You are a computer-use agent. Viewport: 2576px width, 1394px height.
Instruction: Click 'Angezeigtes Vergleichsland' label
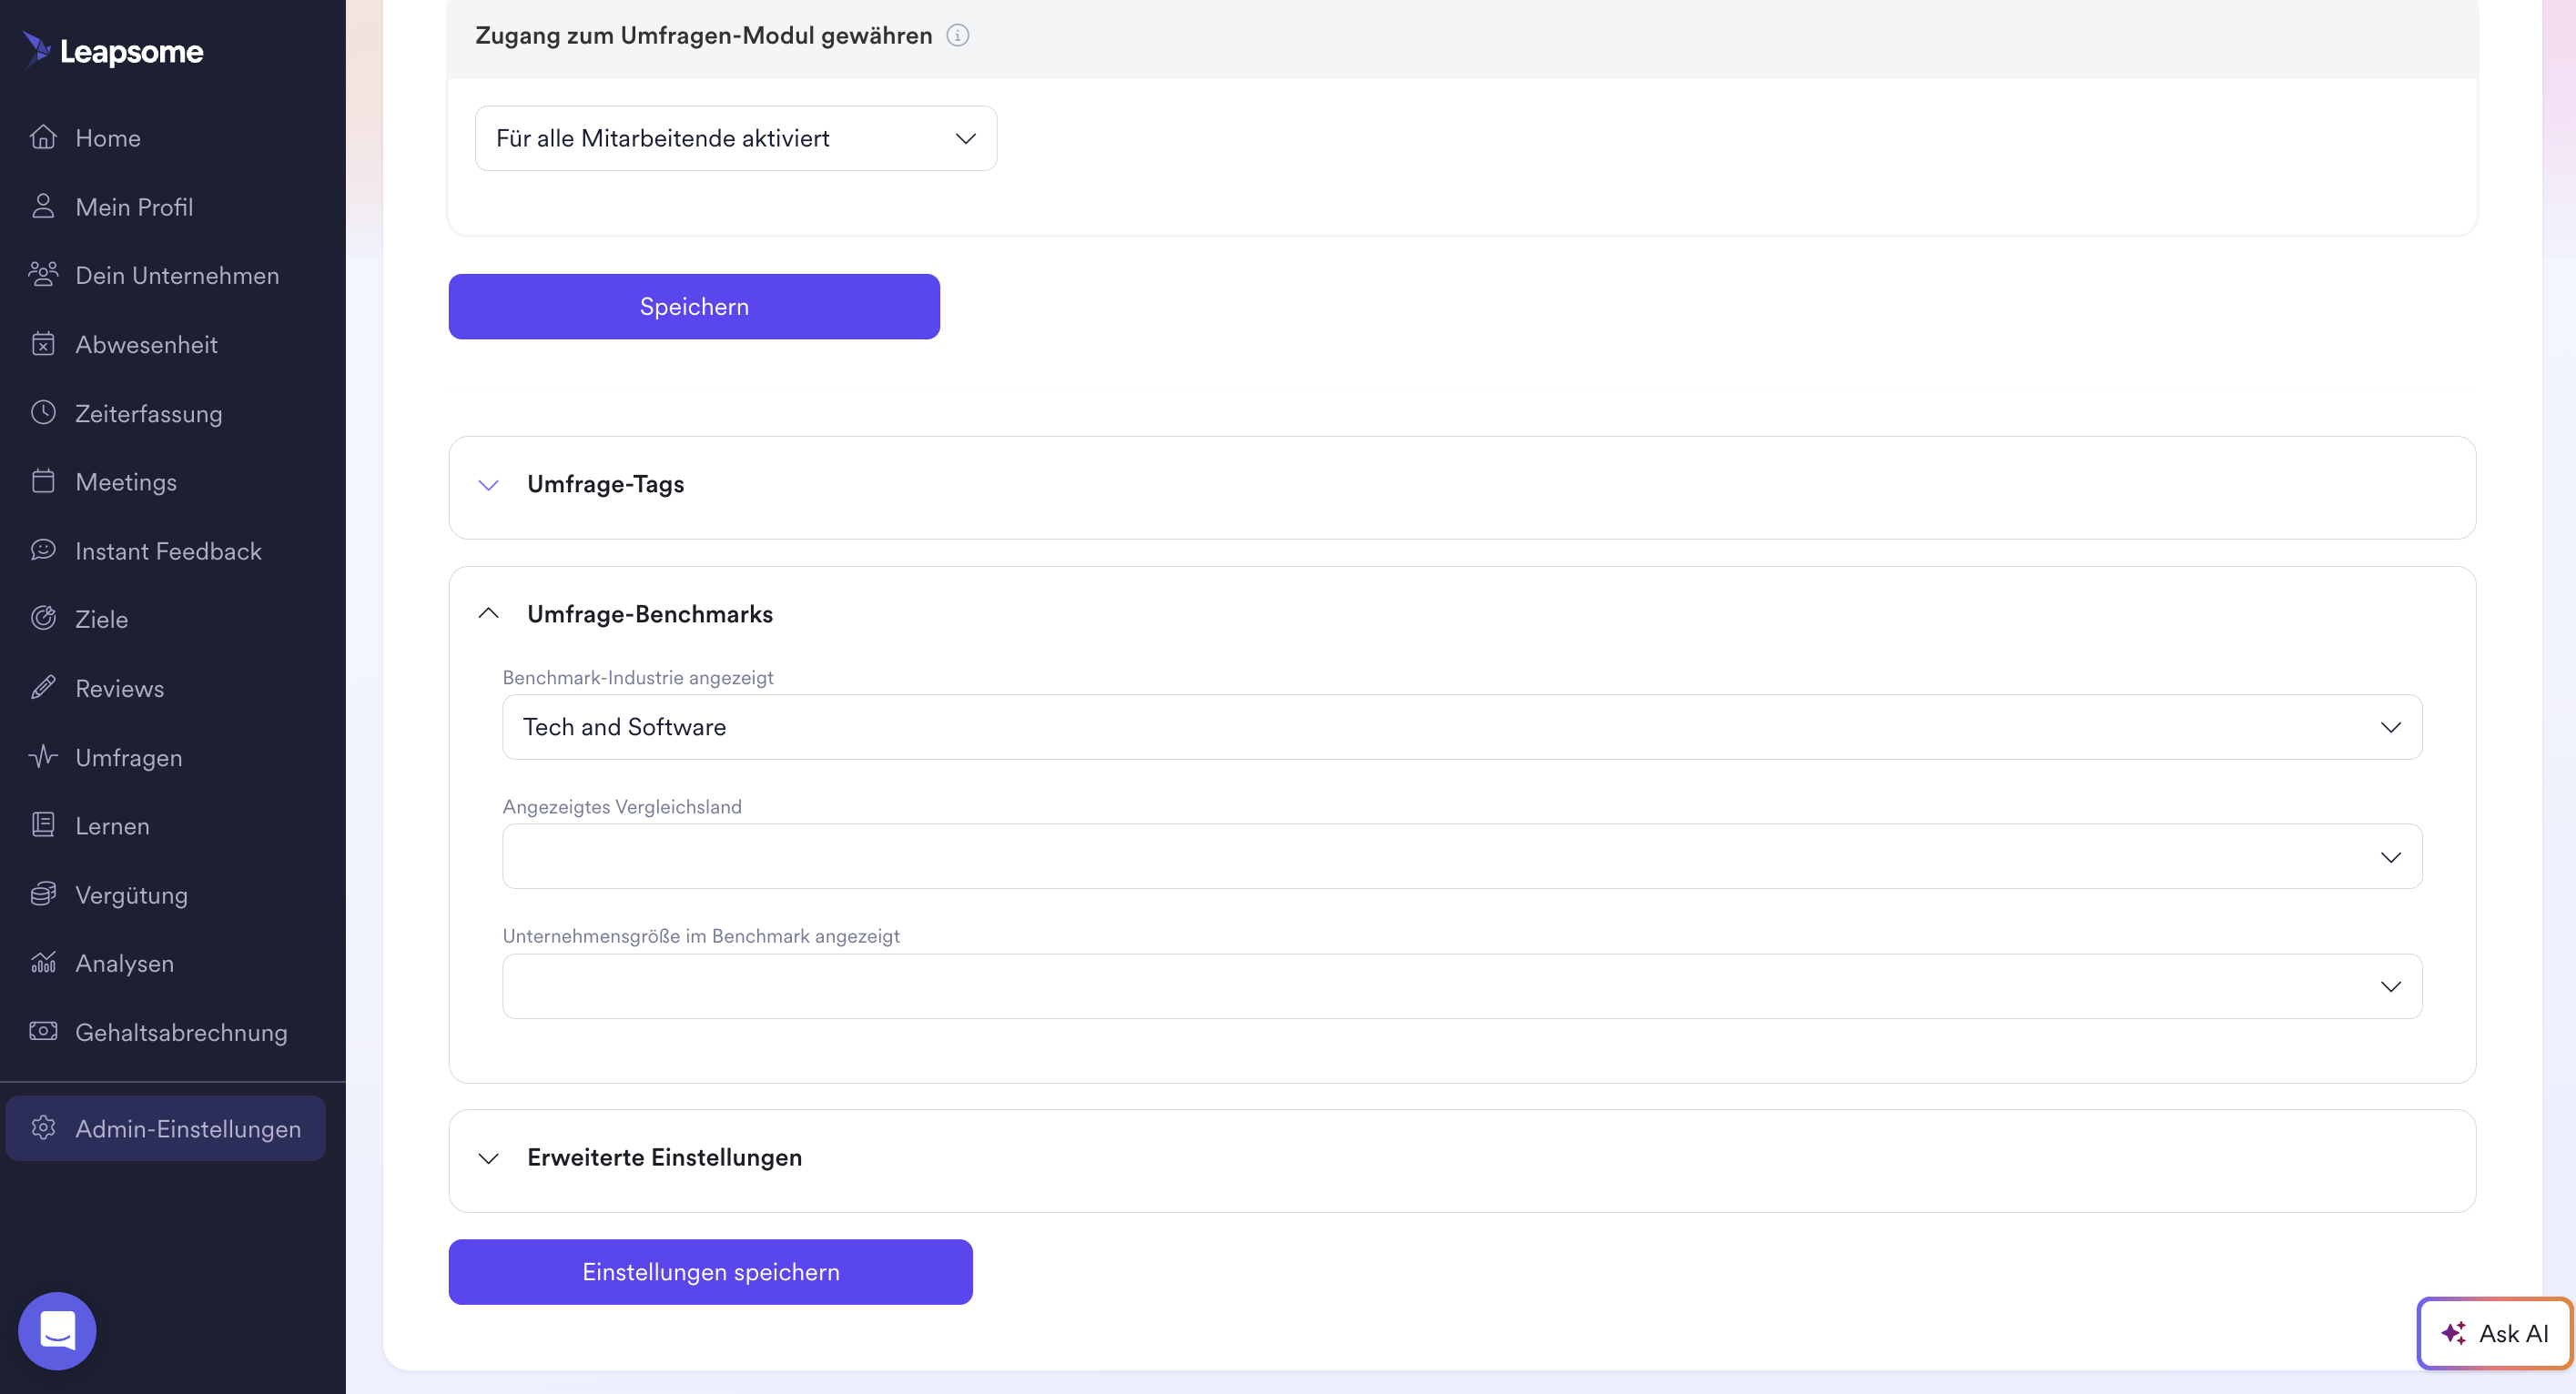click(622, 806)
